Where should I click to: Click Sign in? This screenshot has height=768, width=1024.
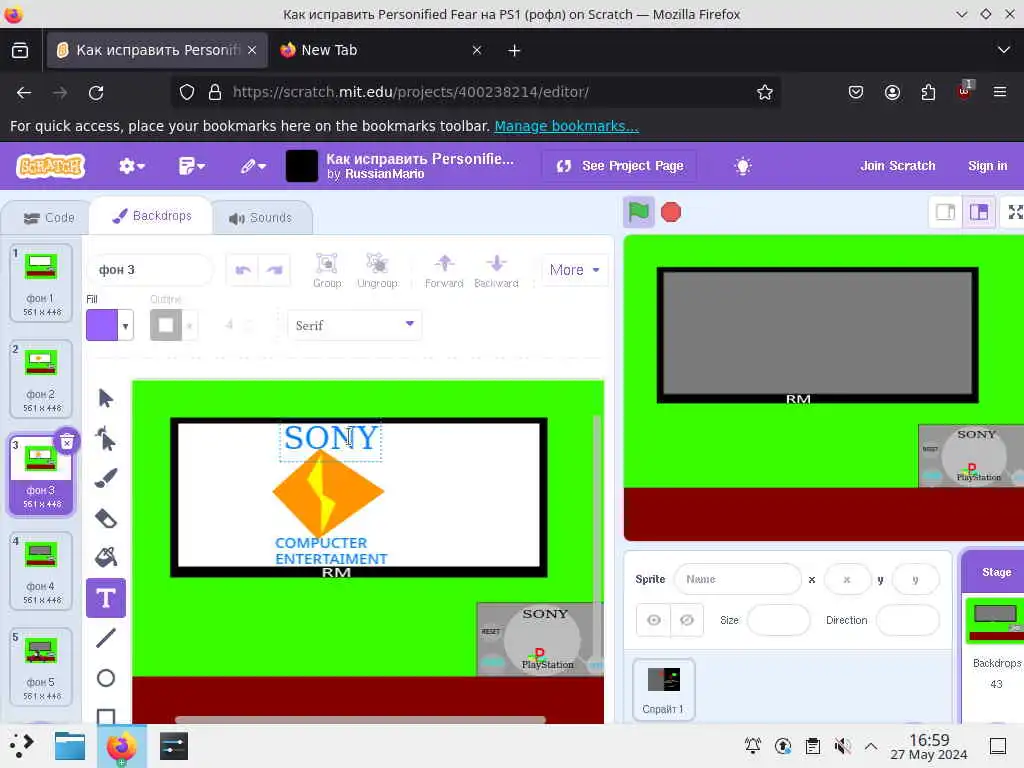click(x=987, y=166)
